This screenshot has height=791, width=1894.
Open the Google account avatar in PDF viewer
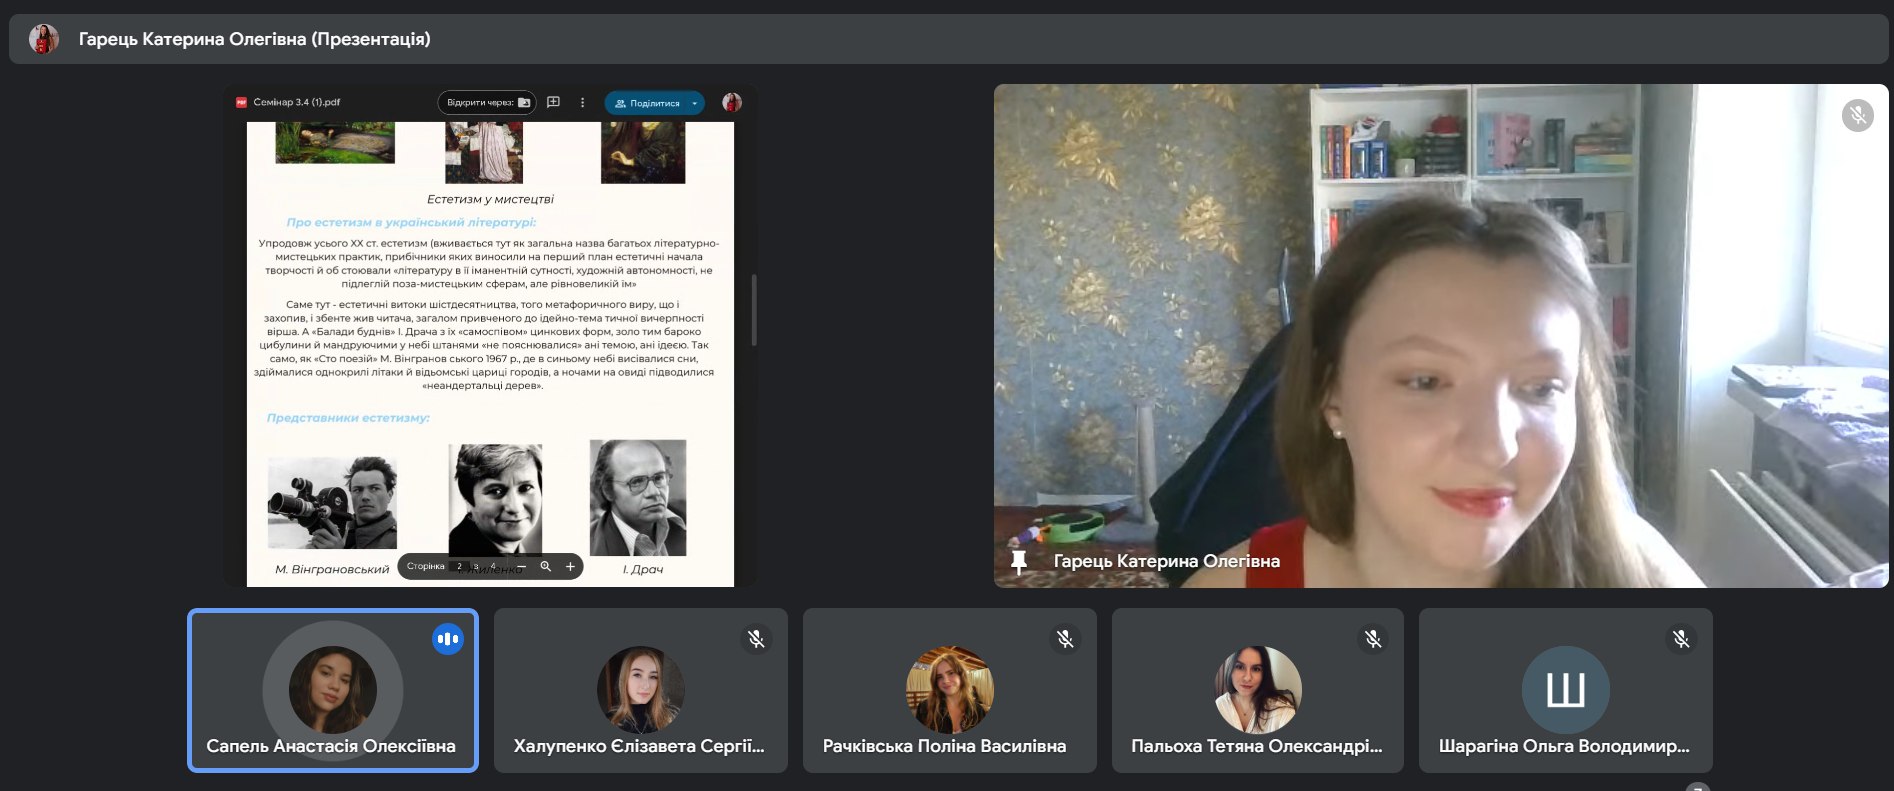point(732,102)
